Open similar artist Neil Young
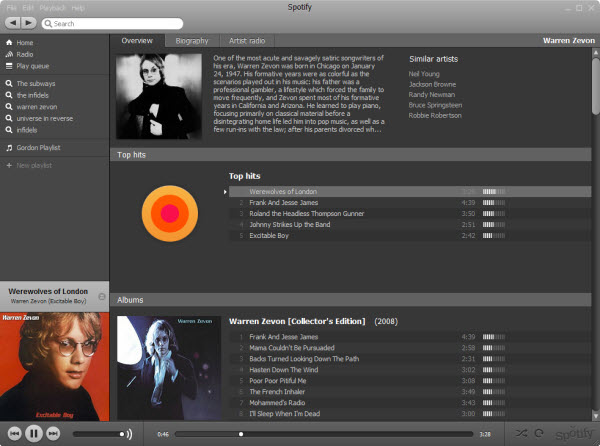The height and width of the screenshot is (446, 600). point(424,74)
